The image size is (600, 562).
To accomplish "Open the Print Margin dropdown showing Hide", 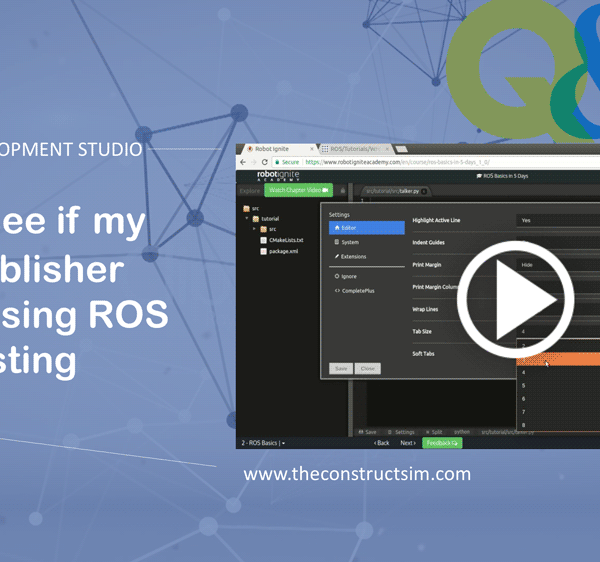I will pyautogui.click(x=557, y=264).
